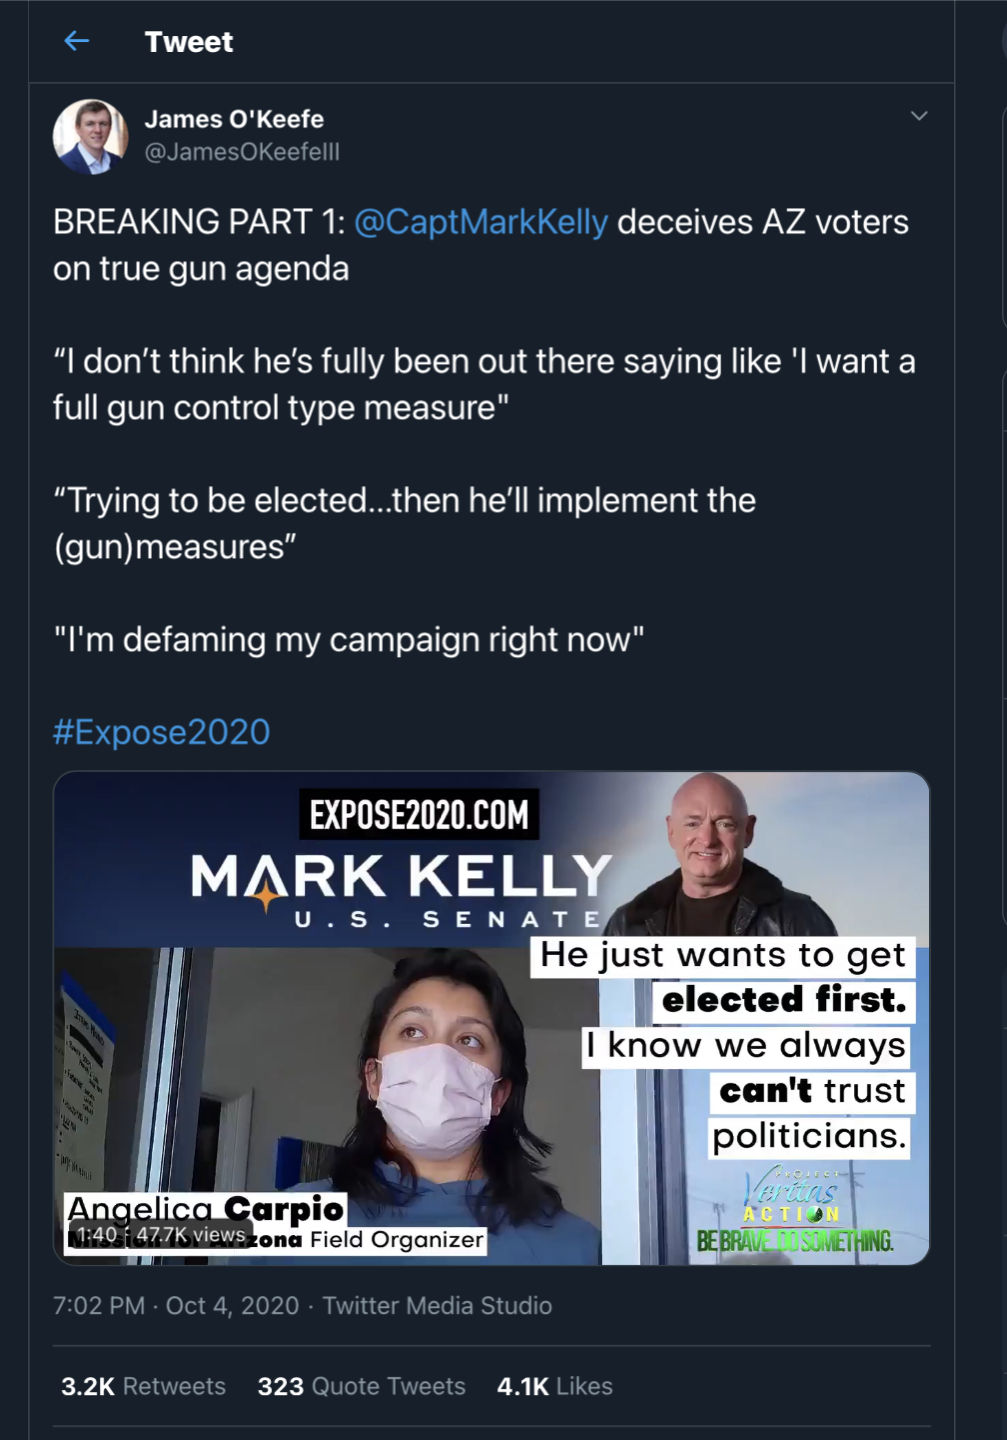Click the 1:40 video duration badge

pos(98,1235)
